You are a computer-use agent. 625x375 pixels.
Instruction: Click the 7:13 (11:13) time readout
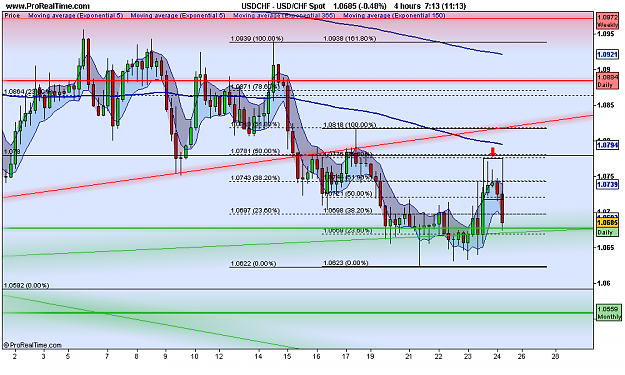click(x=446, y=6)
